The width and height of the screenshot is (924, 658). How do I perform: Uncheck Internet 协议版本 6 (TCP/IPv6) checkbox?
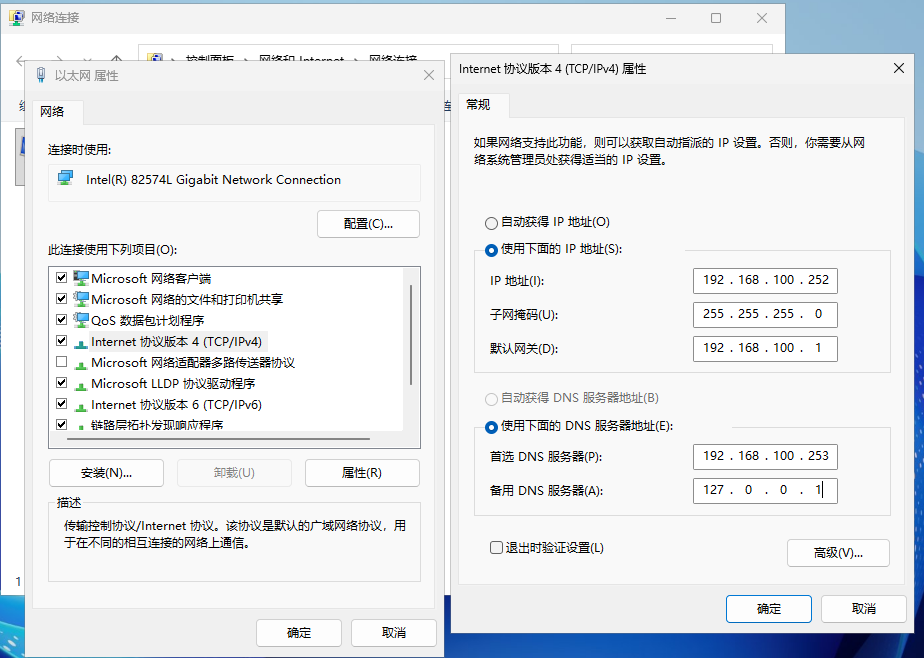click(x=62, y=405)
